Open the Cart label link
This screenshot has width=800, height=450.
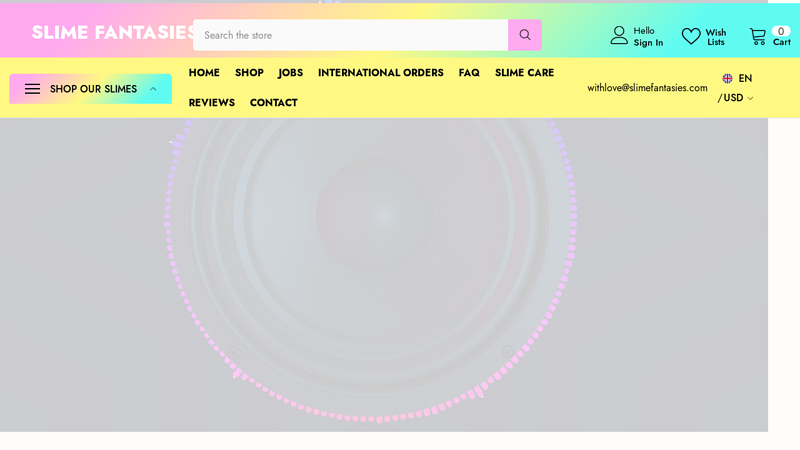(x=781, y=42)
